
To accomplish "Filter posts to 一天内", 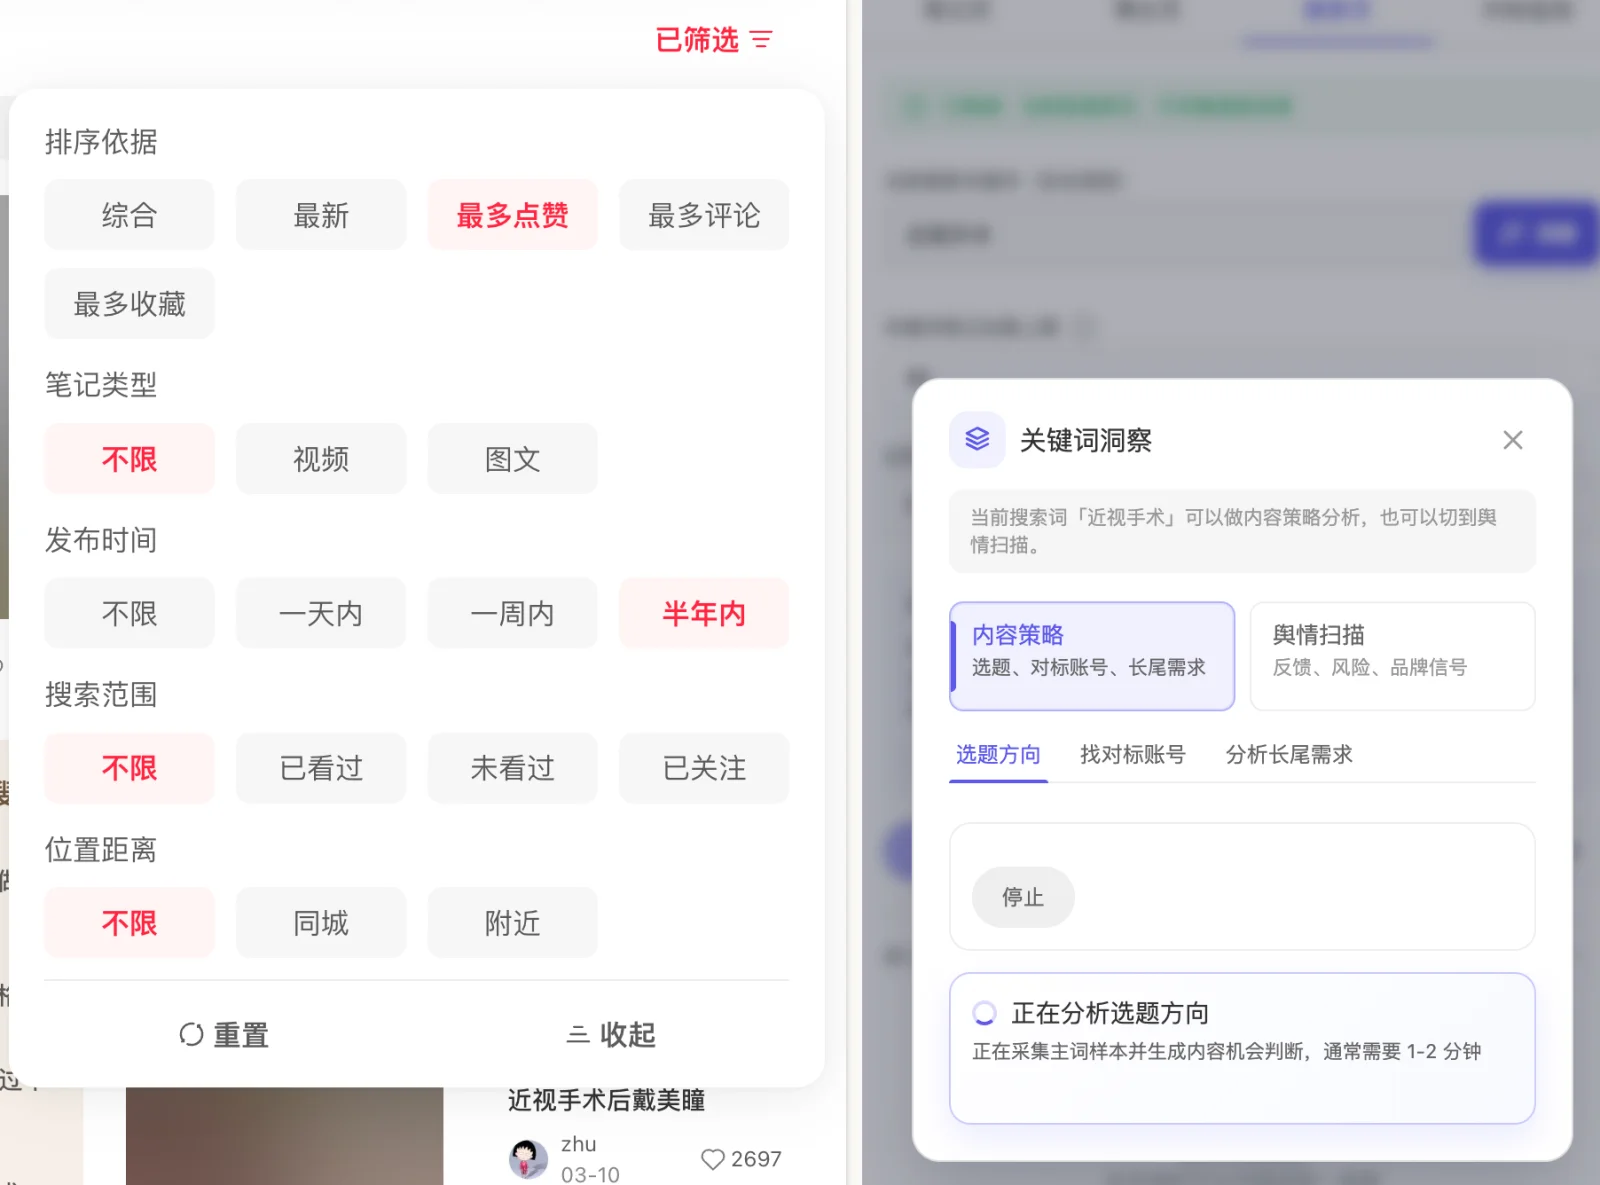I will [x=321, y=613].
